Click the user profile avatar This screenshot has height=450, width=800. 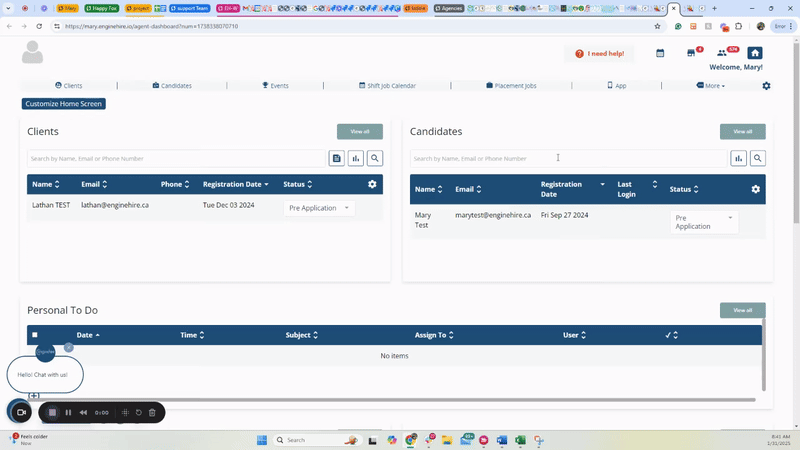click(x=33, y=52)
